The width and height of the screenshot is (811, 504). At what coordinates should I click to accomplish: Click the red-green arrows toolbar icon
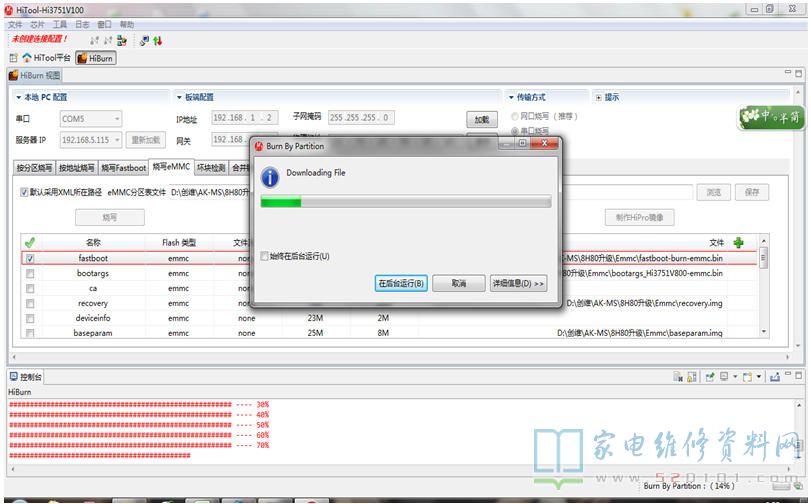point(158,40)
